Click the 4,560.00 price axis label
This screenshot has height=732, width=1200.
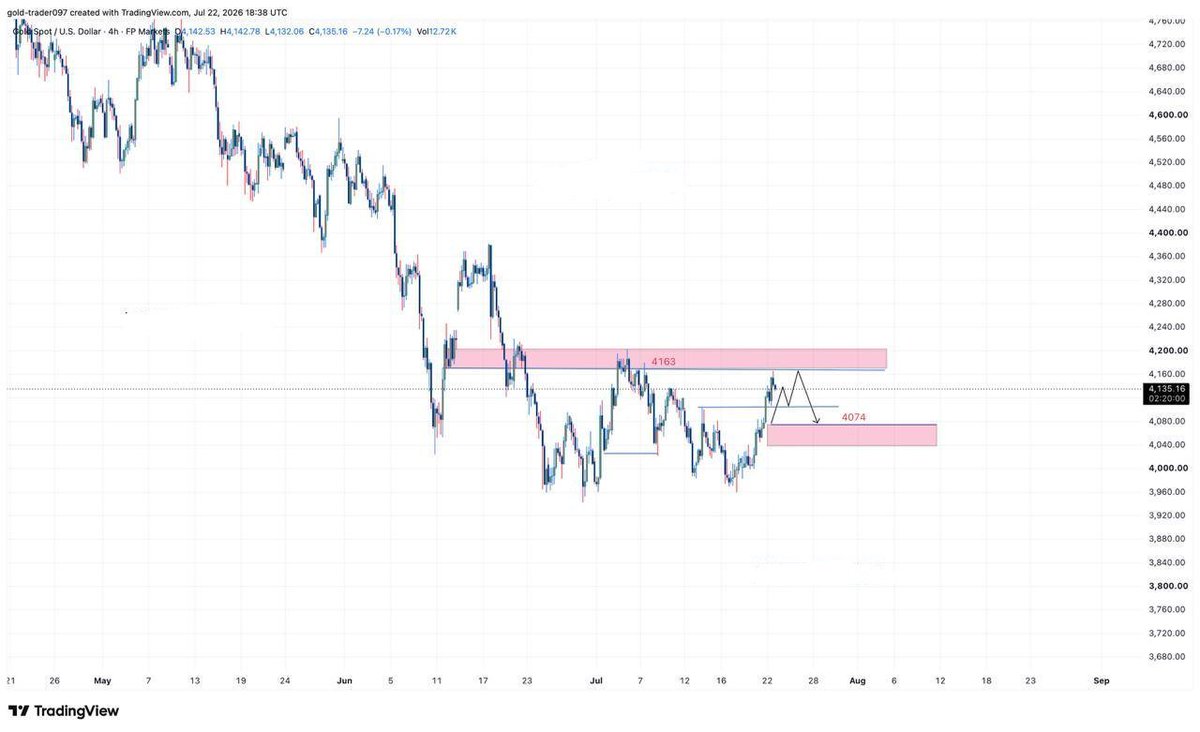tap(1167, 138)
